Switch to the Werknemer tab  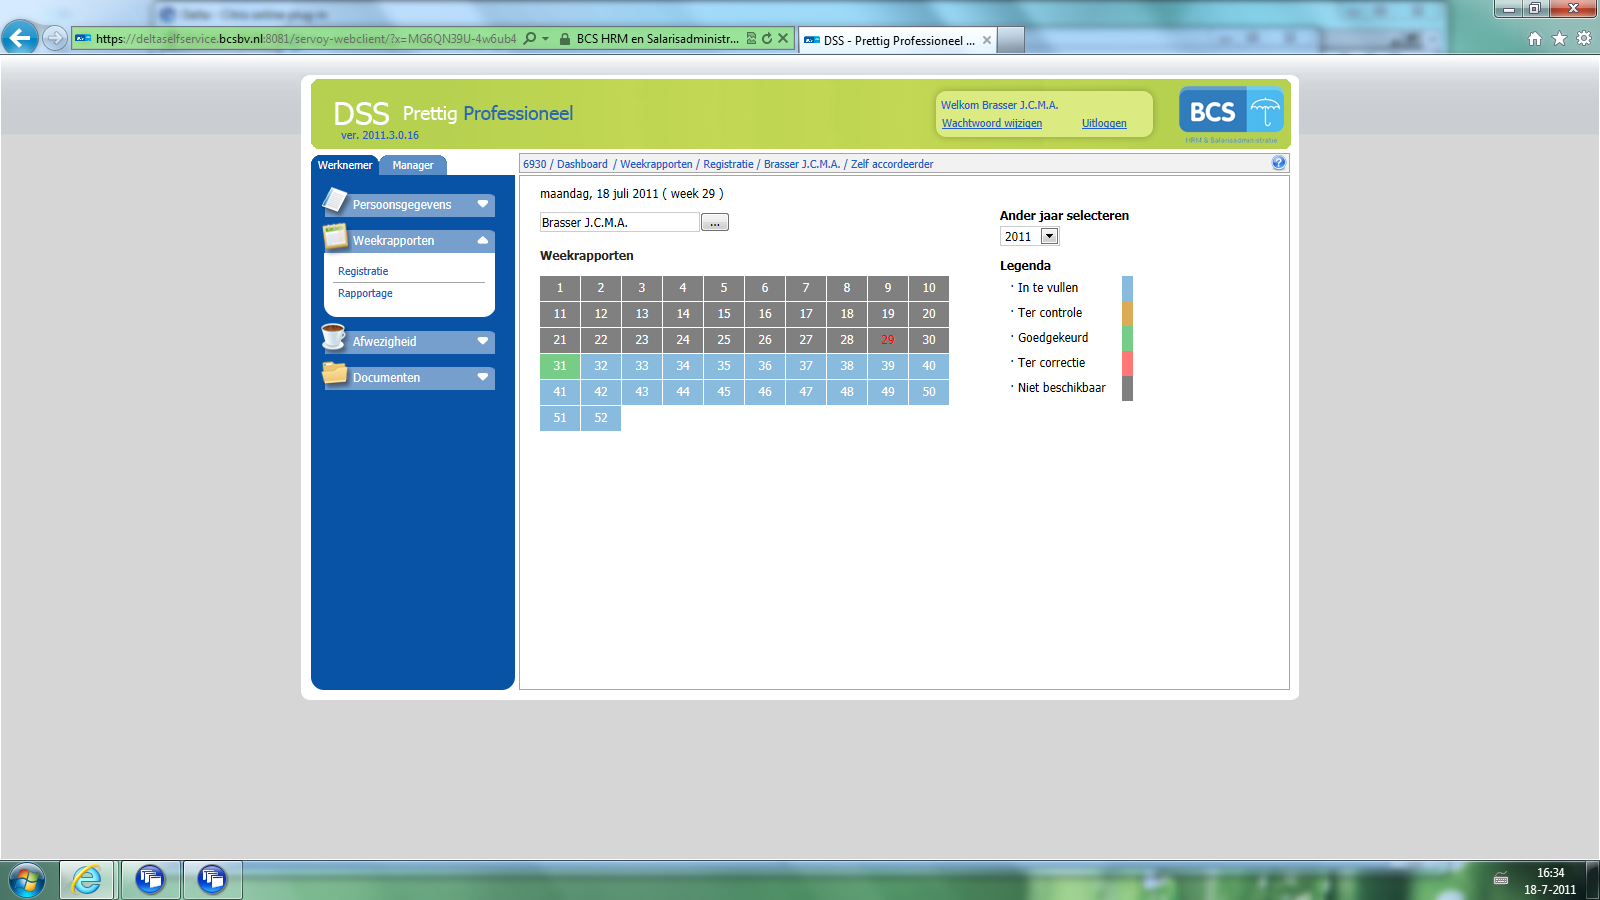click(x=345, y=165)
